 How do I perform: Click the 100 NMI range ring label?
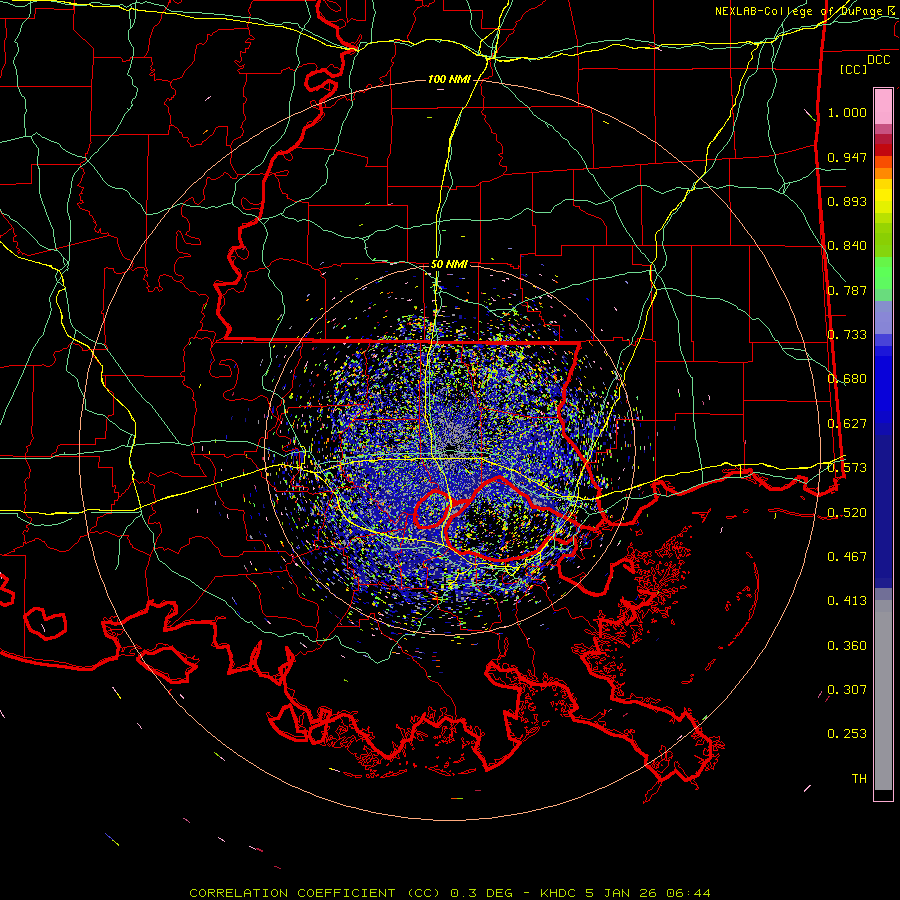[x=449, y=79]
